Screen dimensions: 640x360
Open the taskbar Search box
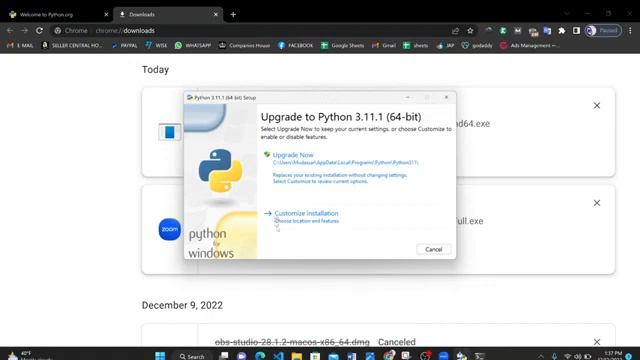pyautogui.click(x=192, y=356)
